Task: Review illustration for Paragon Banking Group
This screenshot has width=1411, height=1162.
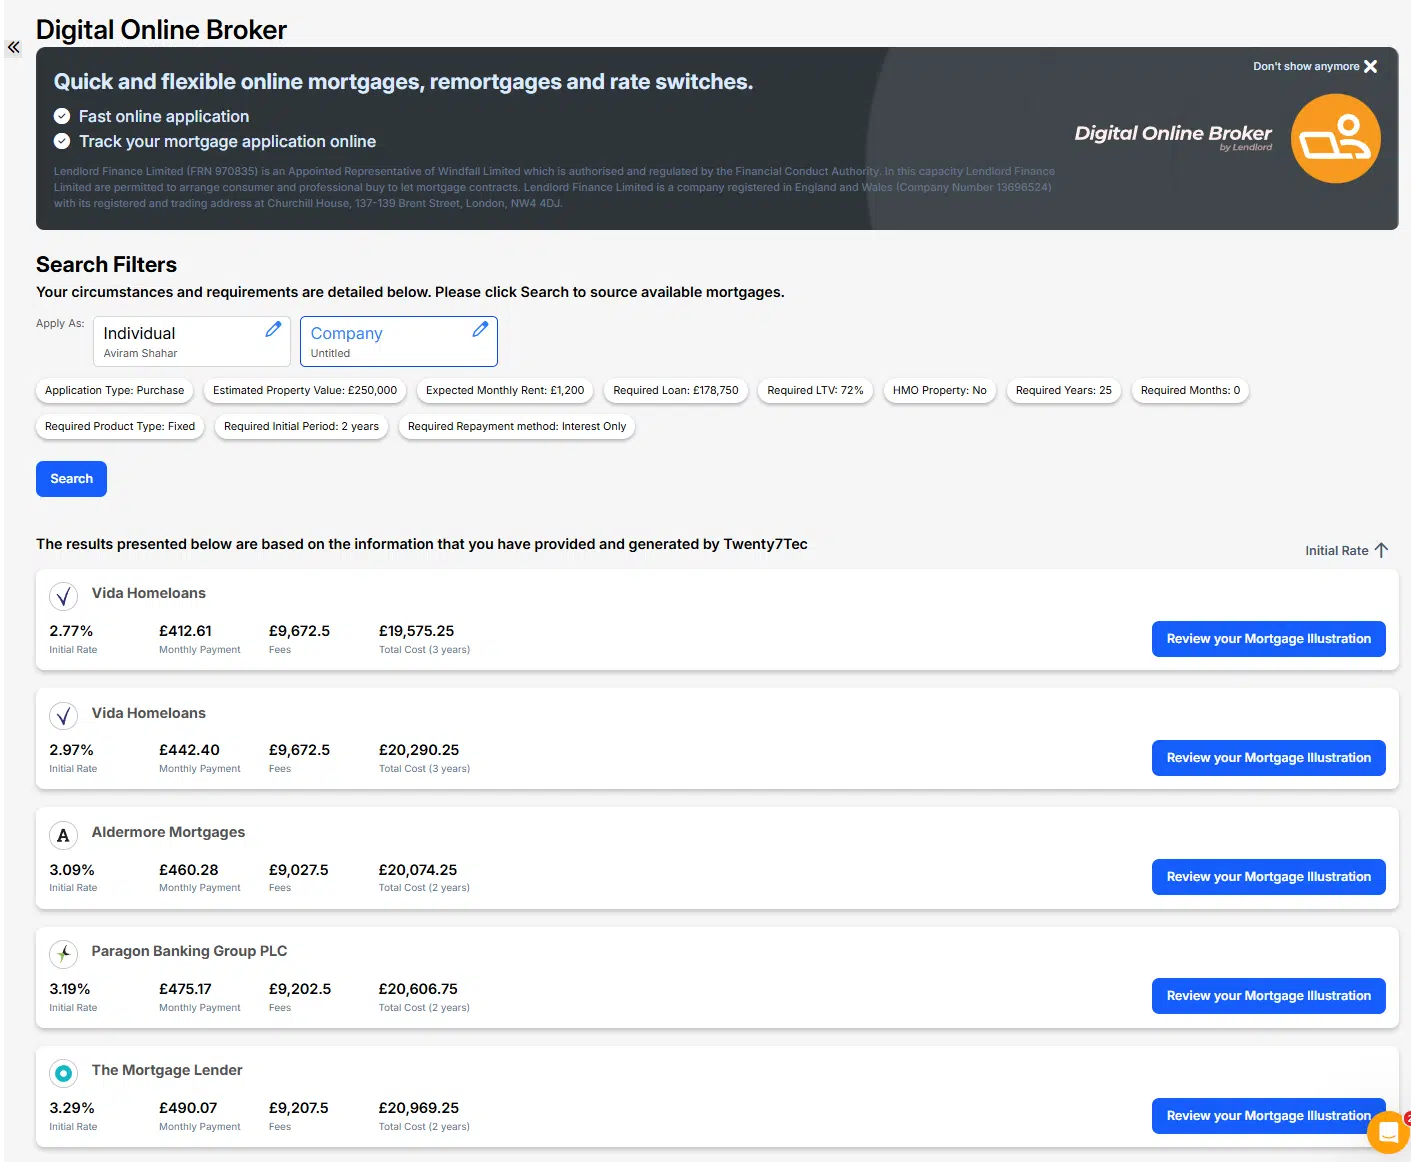Action: [x=1268, y=996]
